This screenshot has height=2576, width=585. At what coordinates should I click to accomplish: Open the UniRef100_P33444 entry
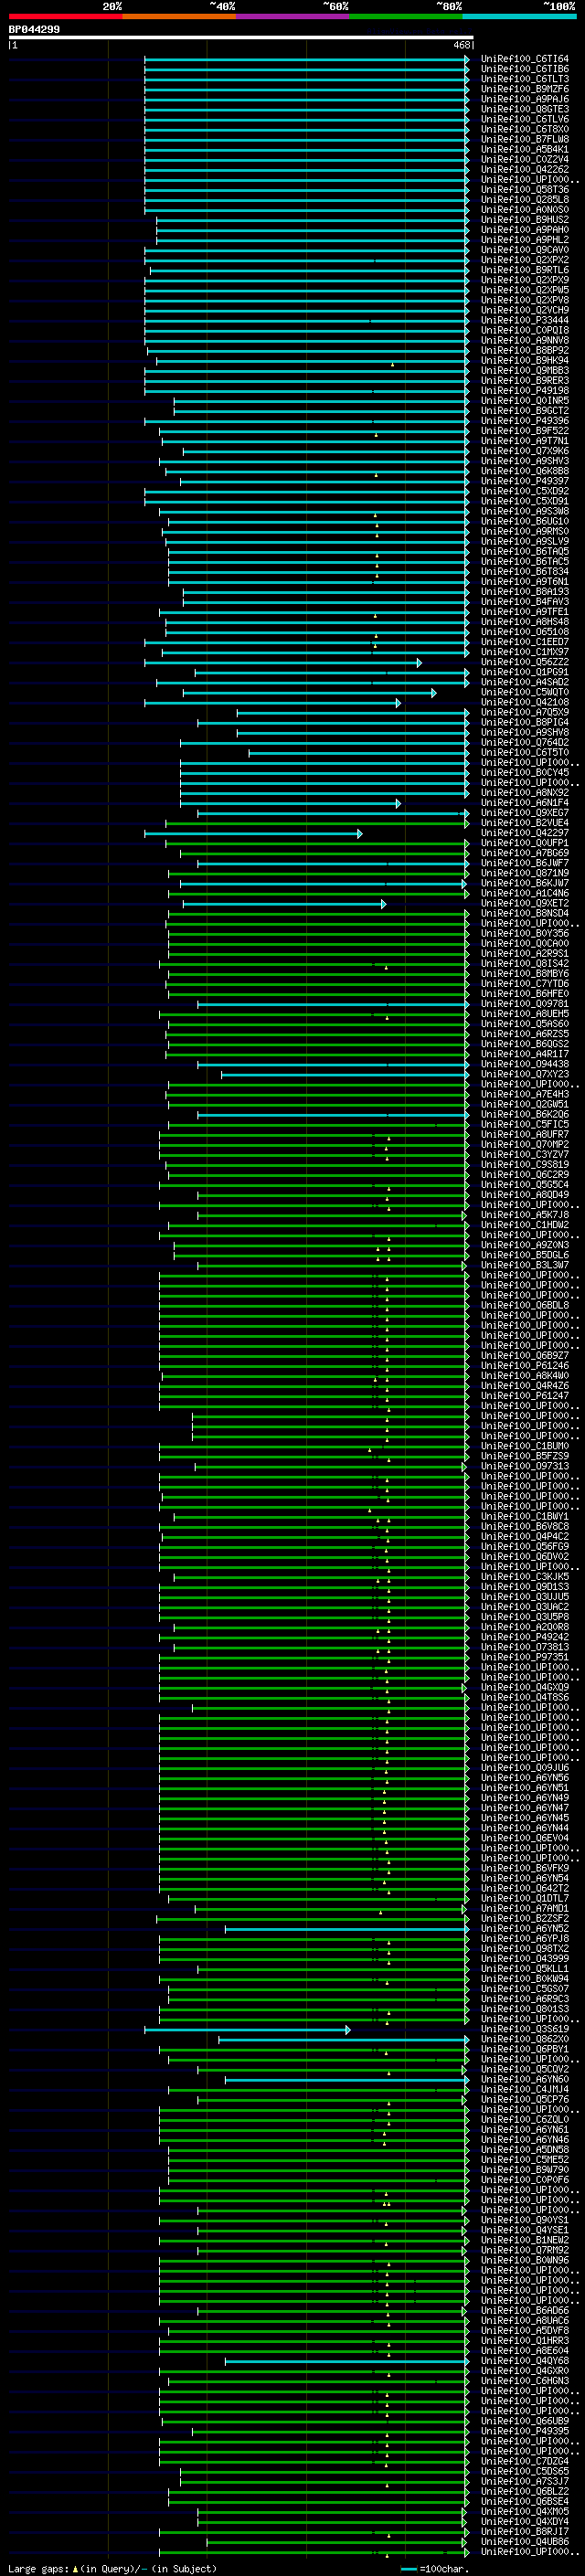pyautogui.click(x=524, y=321)
